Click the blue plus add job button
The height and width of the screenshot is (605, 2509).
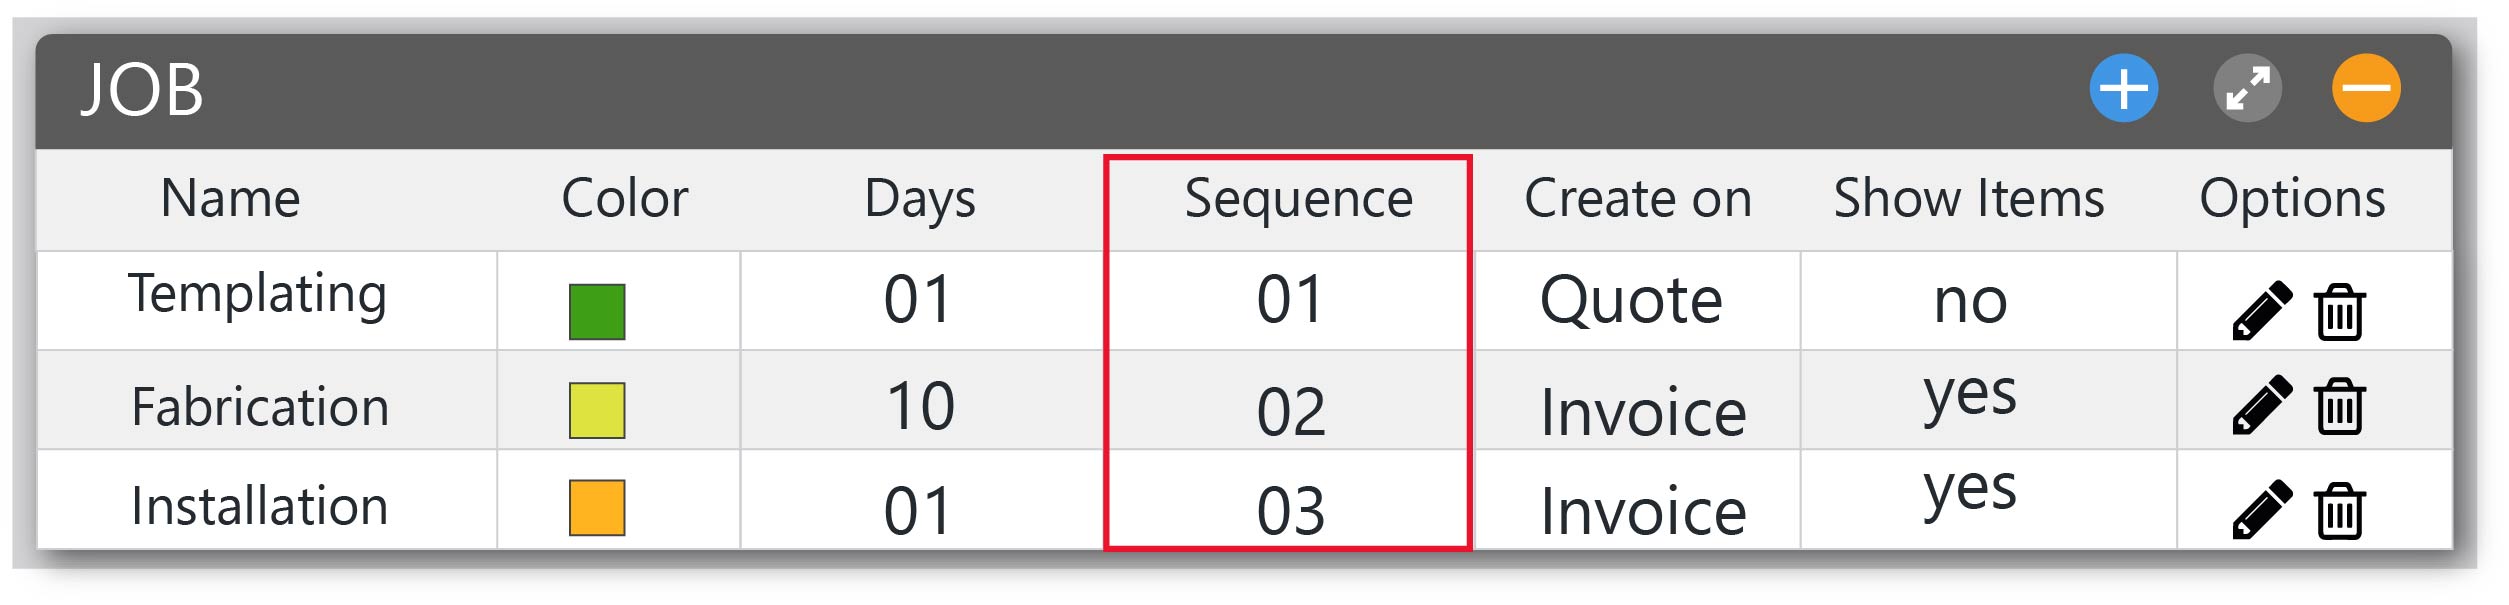click(x=2123, y=88)
